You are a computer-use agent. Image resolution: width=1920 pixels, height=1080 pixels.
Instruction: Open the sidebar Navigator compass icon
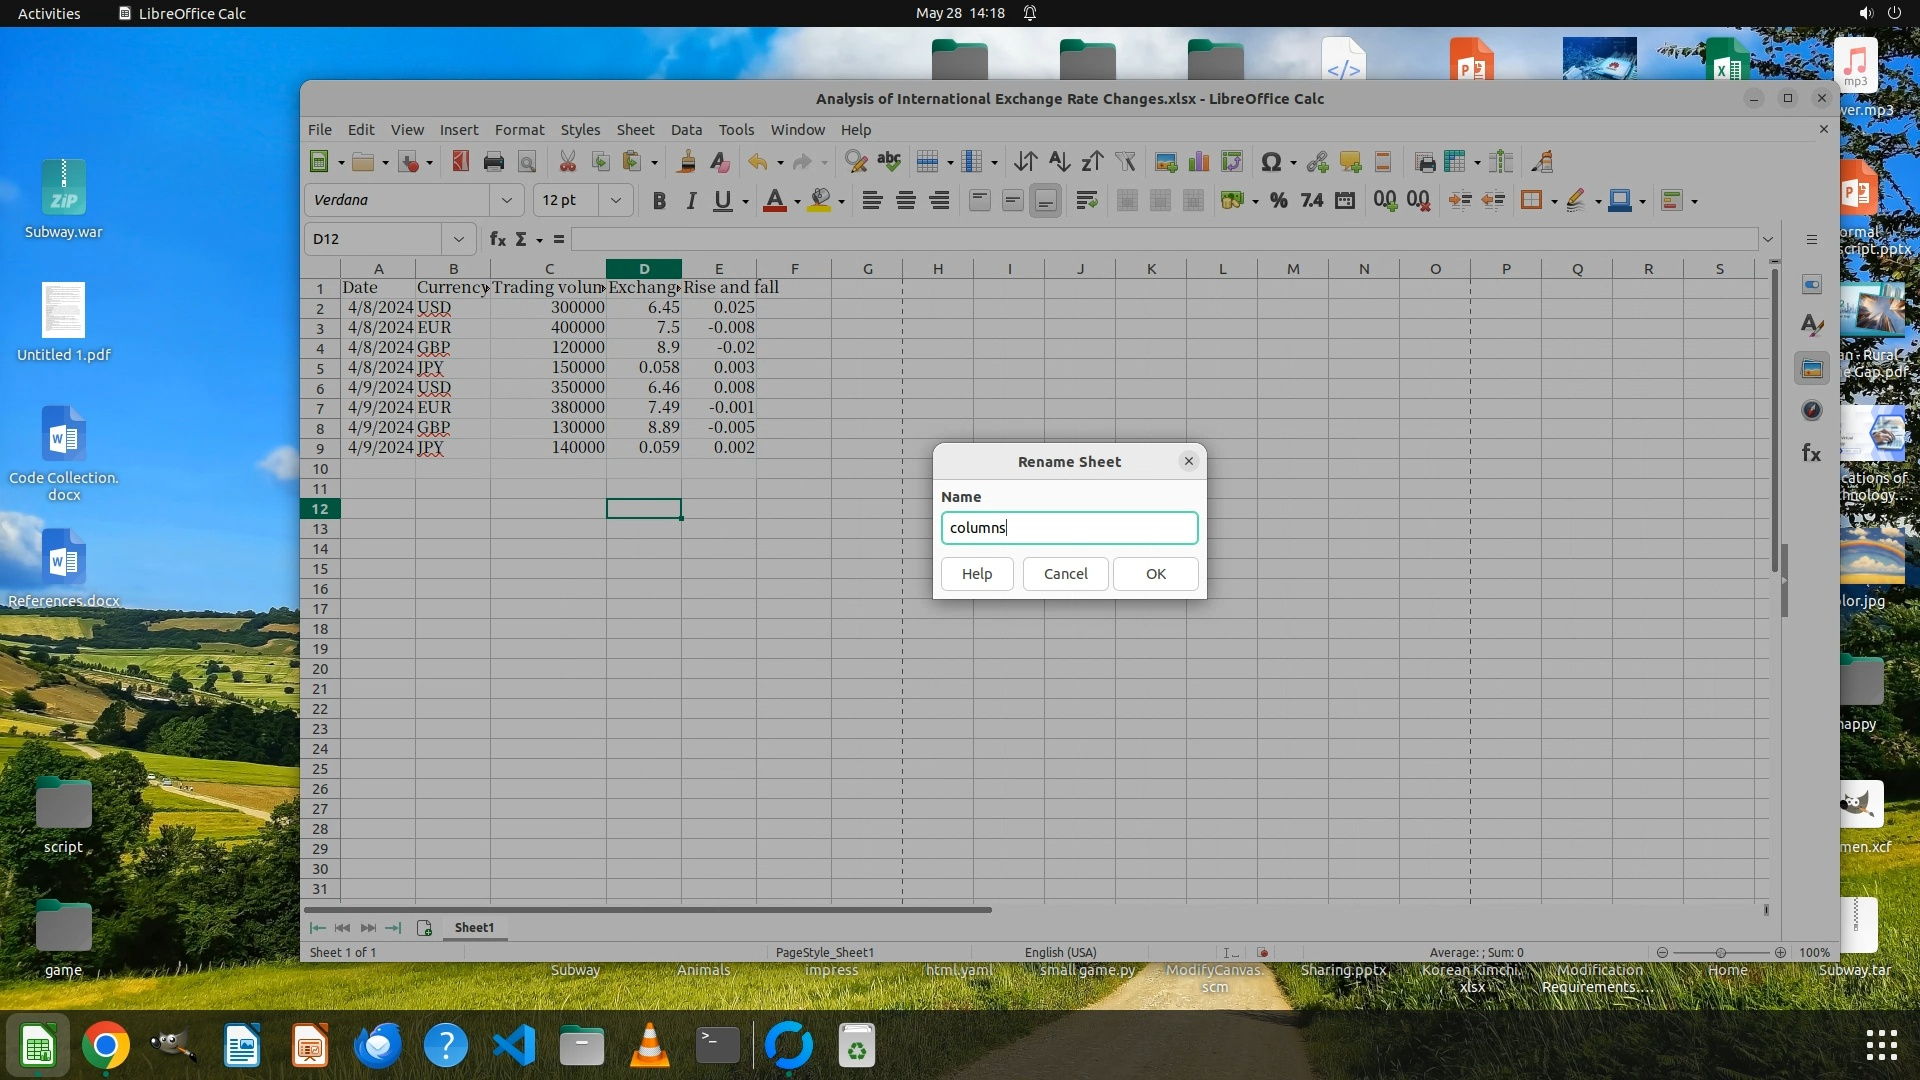1811,411
